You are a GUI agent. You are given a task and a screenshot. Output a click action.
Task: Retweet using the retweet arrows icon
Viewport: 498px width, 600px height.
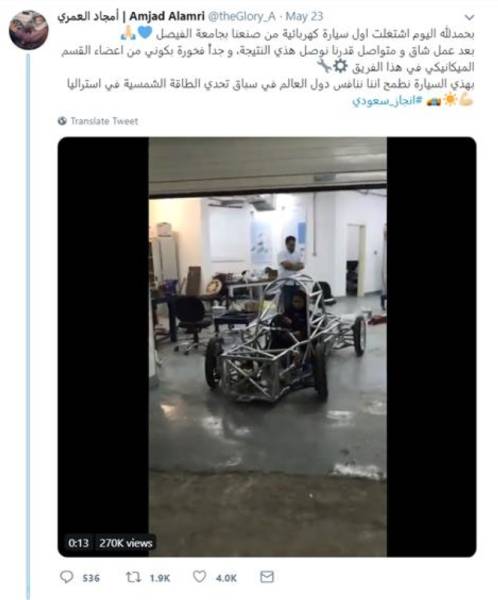pos(133,577)
